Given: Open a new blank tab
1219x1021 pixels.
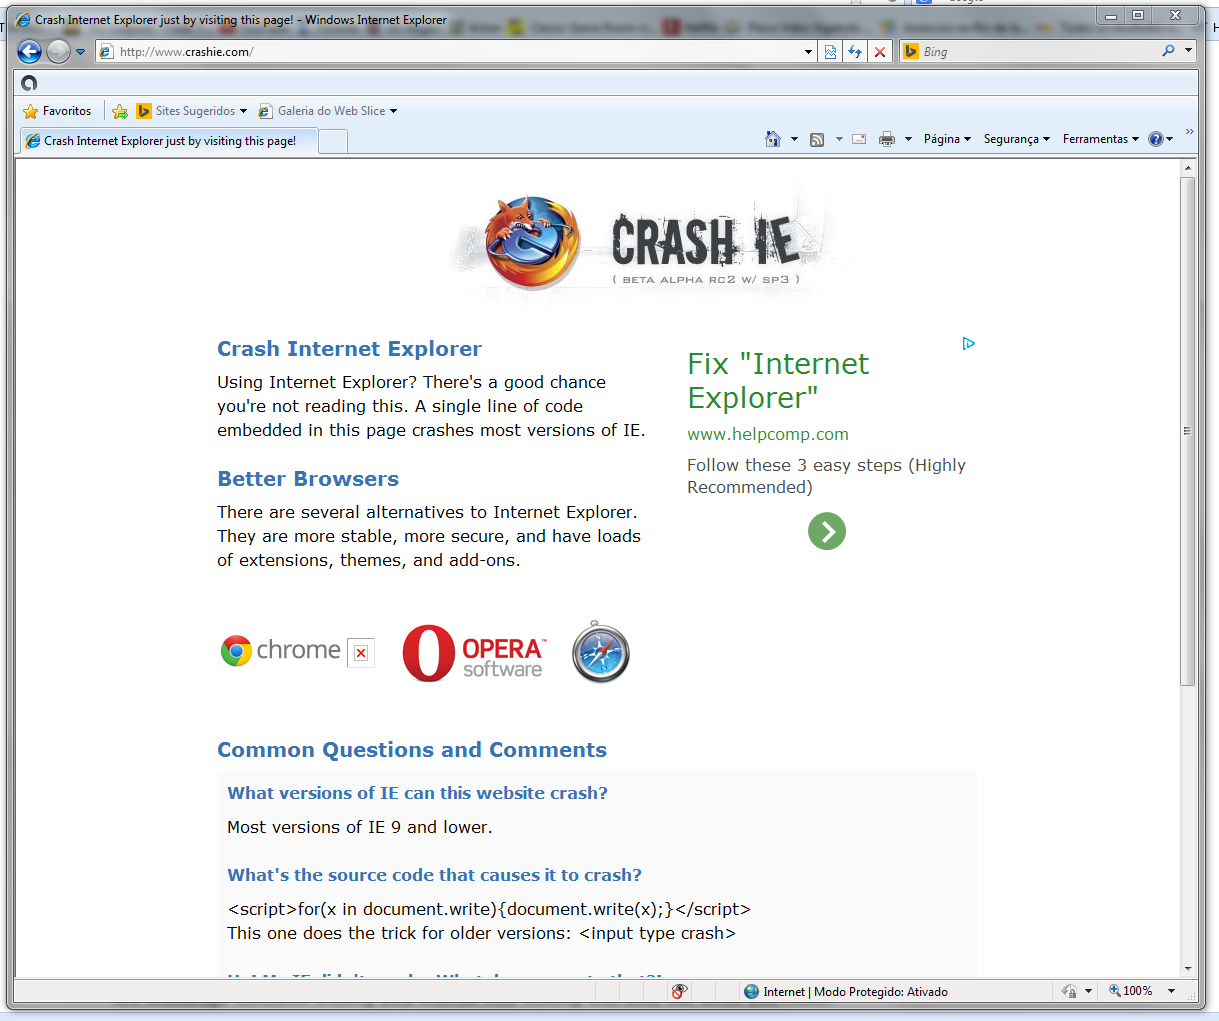Looking at the screenshot, I should [333, 141].
